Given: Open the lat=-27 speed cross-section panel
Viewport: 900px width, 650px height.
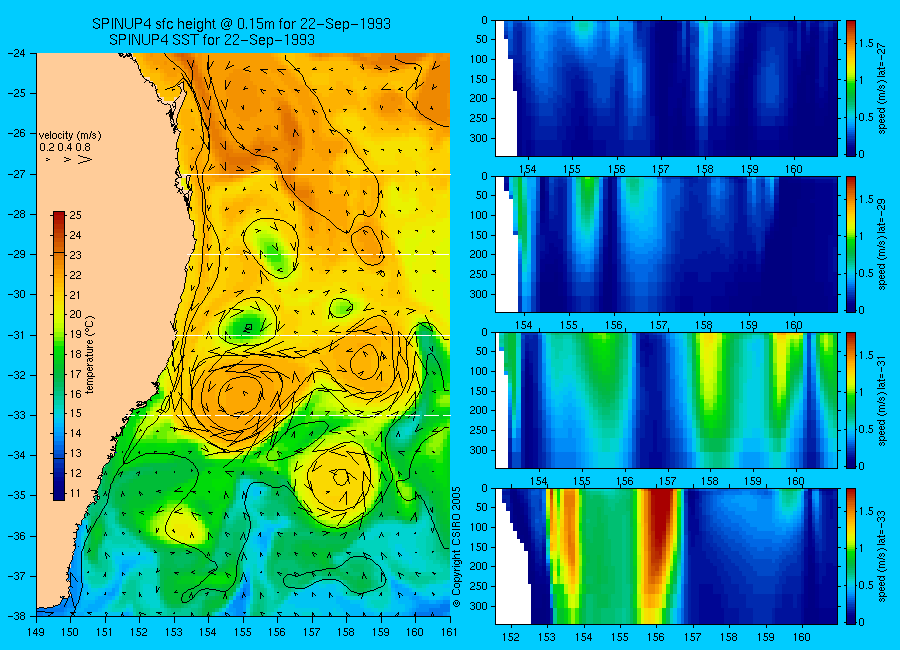Looking at the screenshot, I should pos(666,88).
